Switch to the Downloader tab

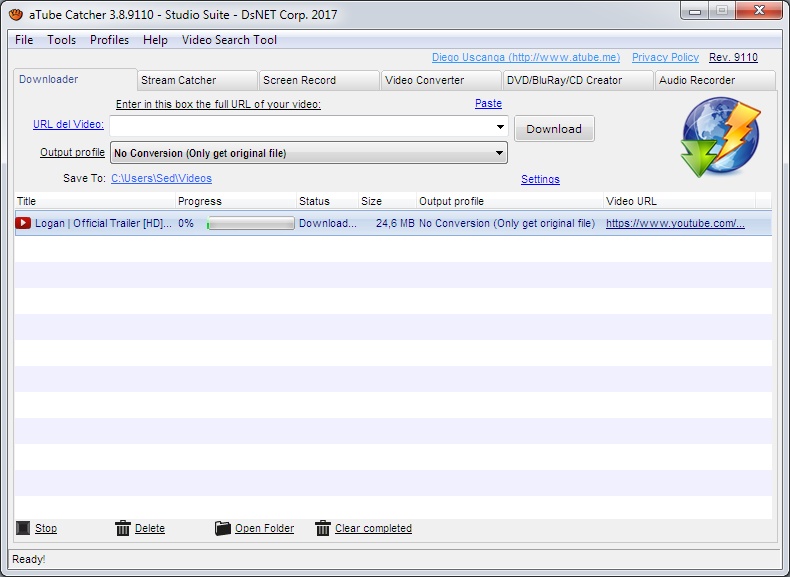point(75,79)
